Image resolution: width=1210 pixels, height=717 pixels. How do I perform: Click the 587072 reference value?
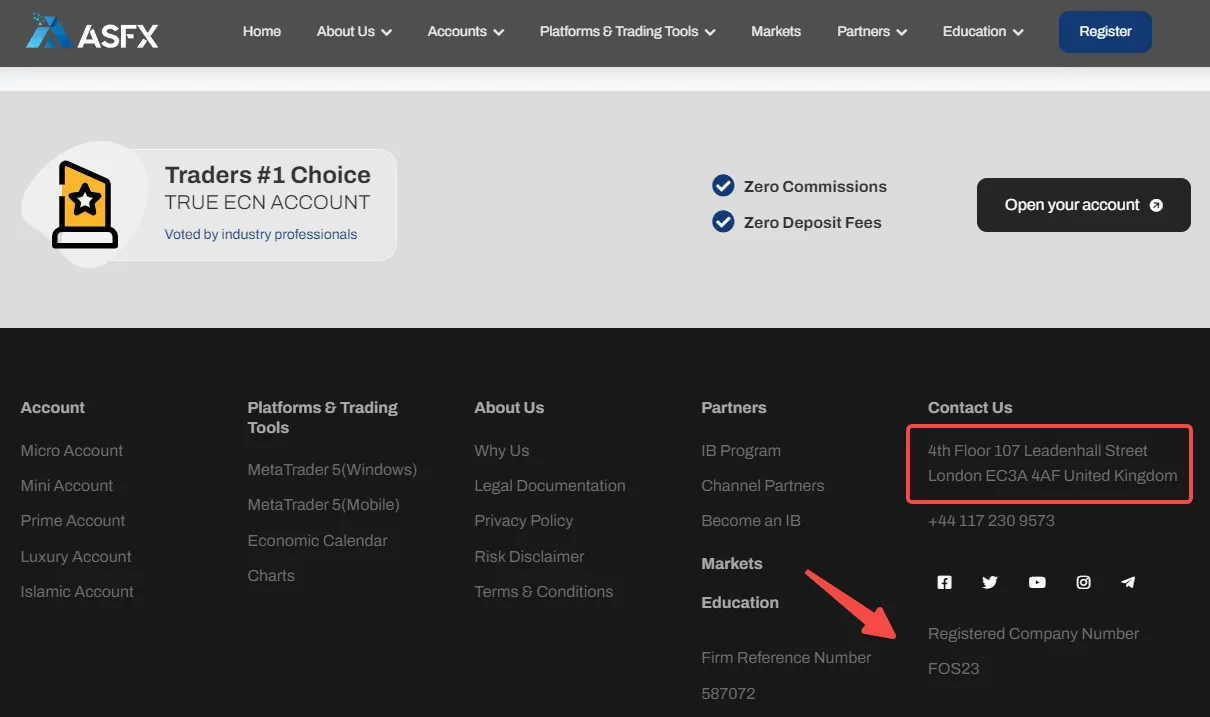click(728, 694)
